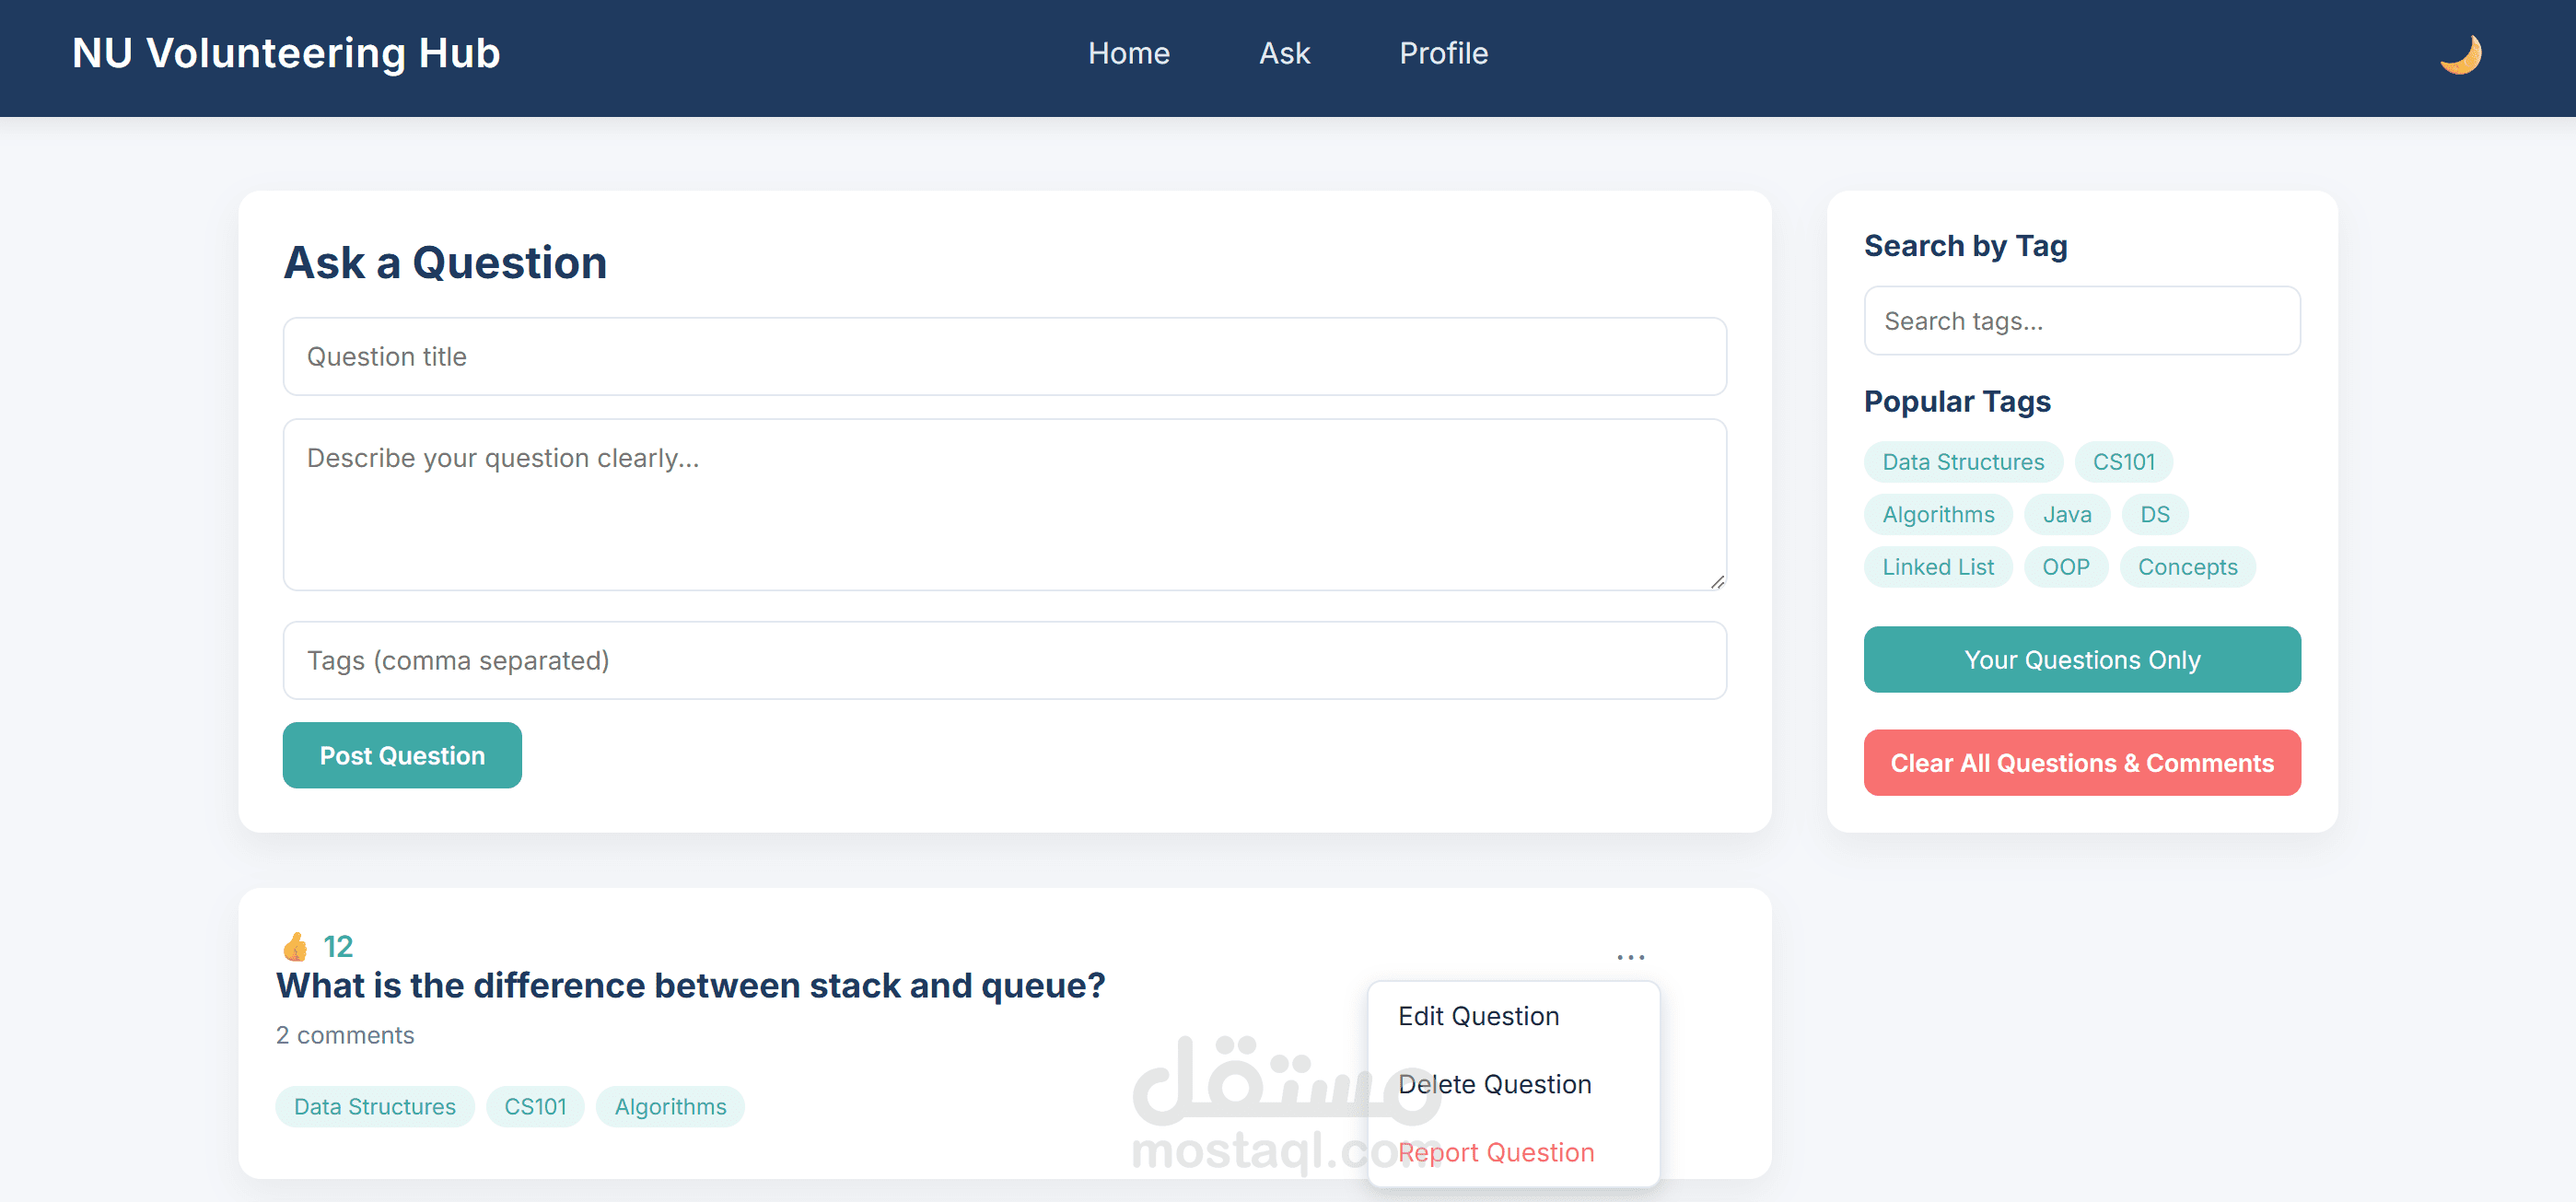Click the Java popular tag
Viewport: 2576px width, 1202px height.
pos(2066,514)
